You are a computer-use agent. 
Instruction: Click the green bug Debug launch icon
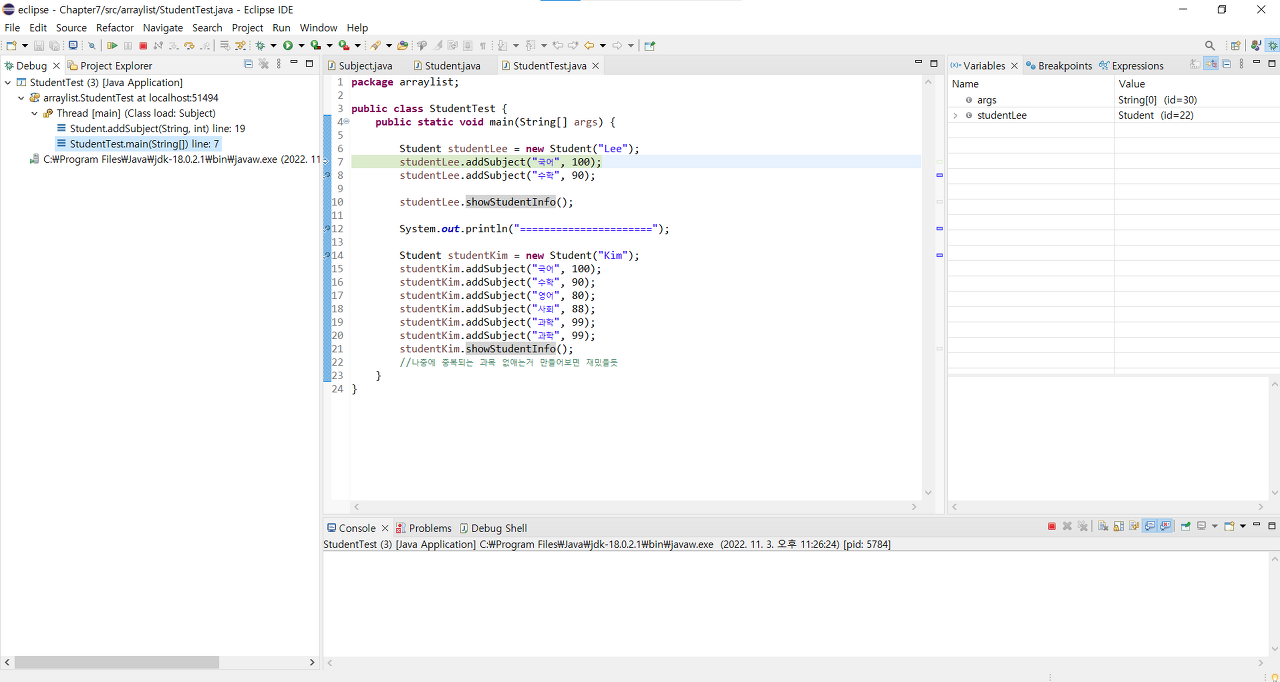pos(259,45)
